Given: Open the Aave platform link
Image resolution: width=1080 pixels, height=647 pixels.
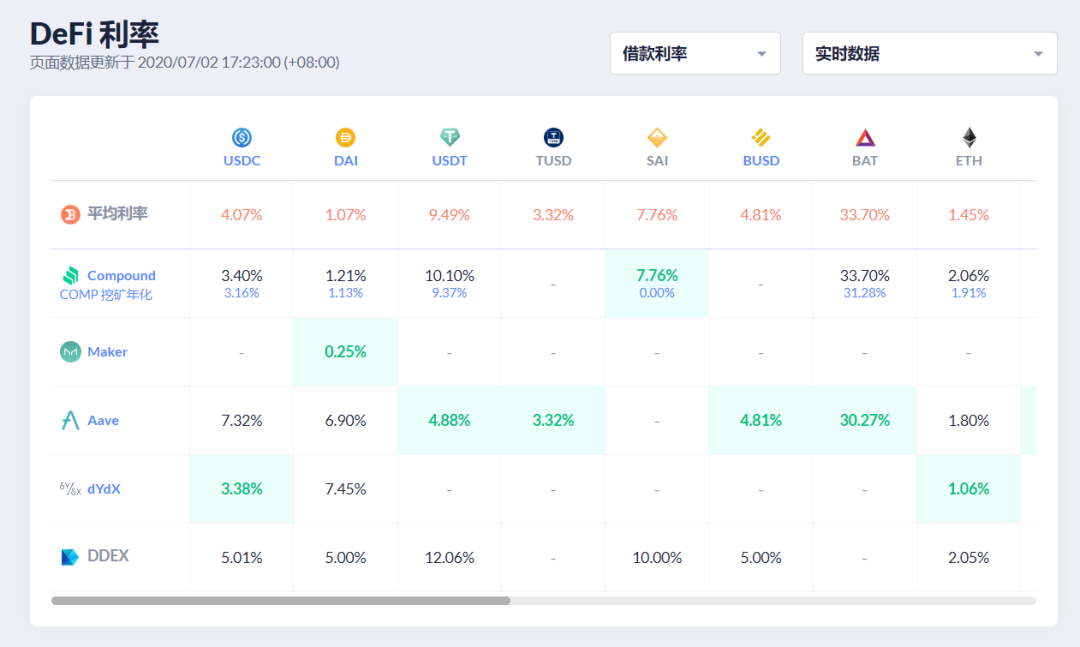Looking at the screenshot, I should pos(103,420).
